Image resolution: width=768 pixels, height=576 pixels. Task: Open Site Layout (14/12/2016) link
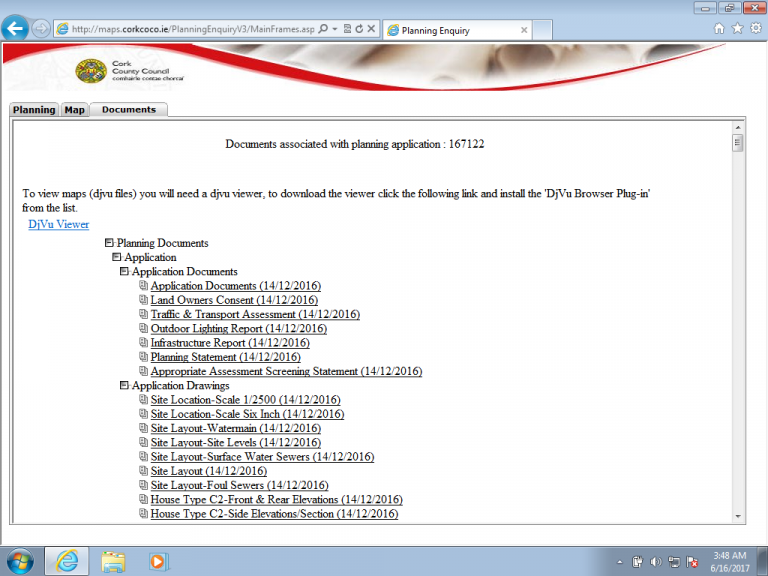click(209, 471)
